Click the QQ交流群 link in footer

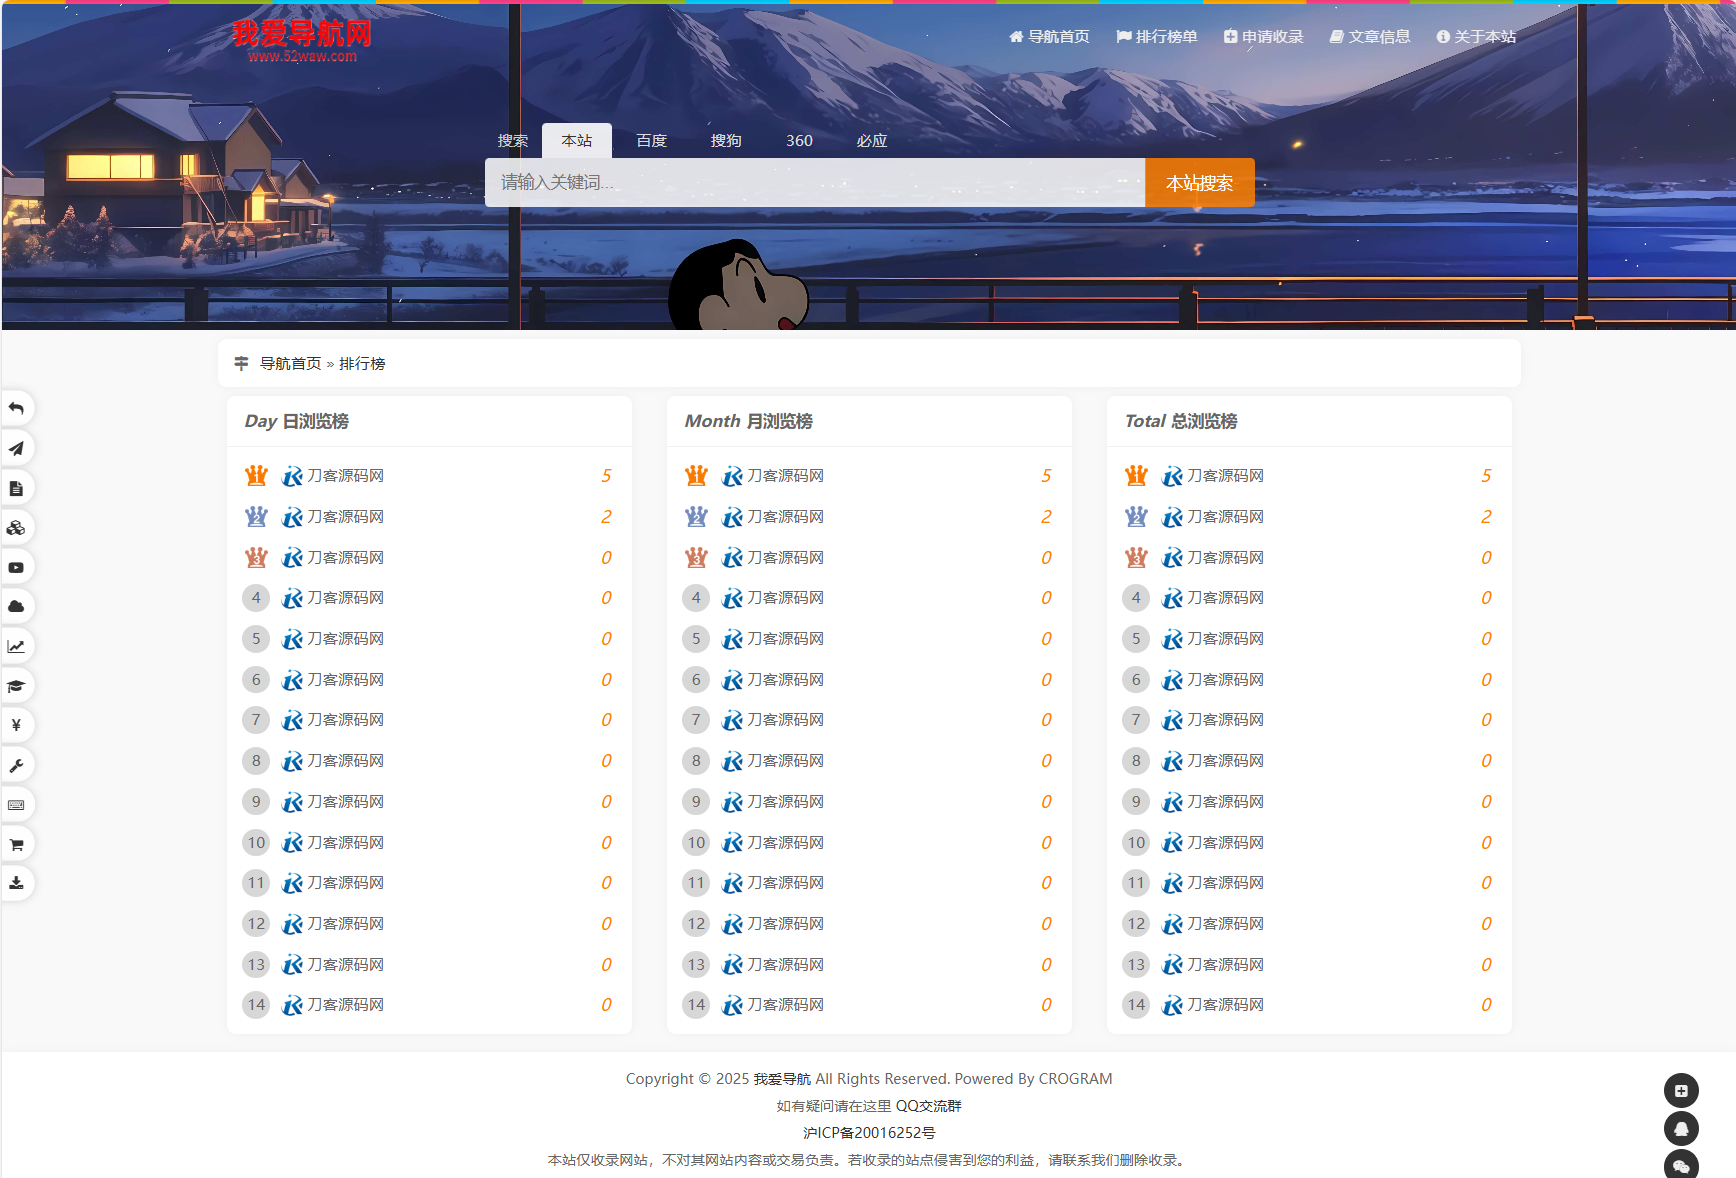point(928,1106)
